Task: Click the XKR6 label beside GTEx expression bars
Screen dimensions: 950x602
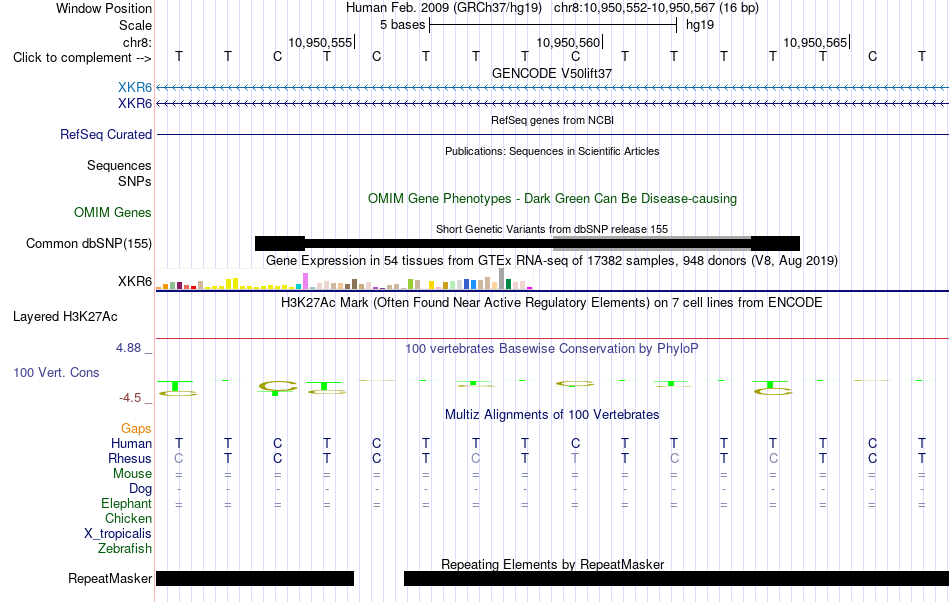Action: click(x=135, y=282)
